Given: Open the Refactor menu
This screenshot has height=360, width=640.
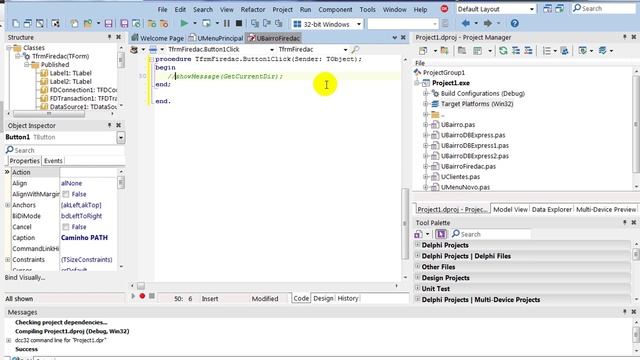Looking at the screenshot, I should (x=253, y=9).
